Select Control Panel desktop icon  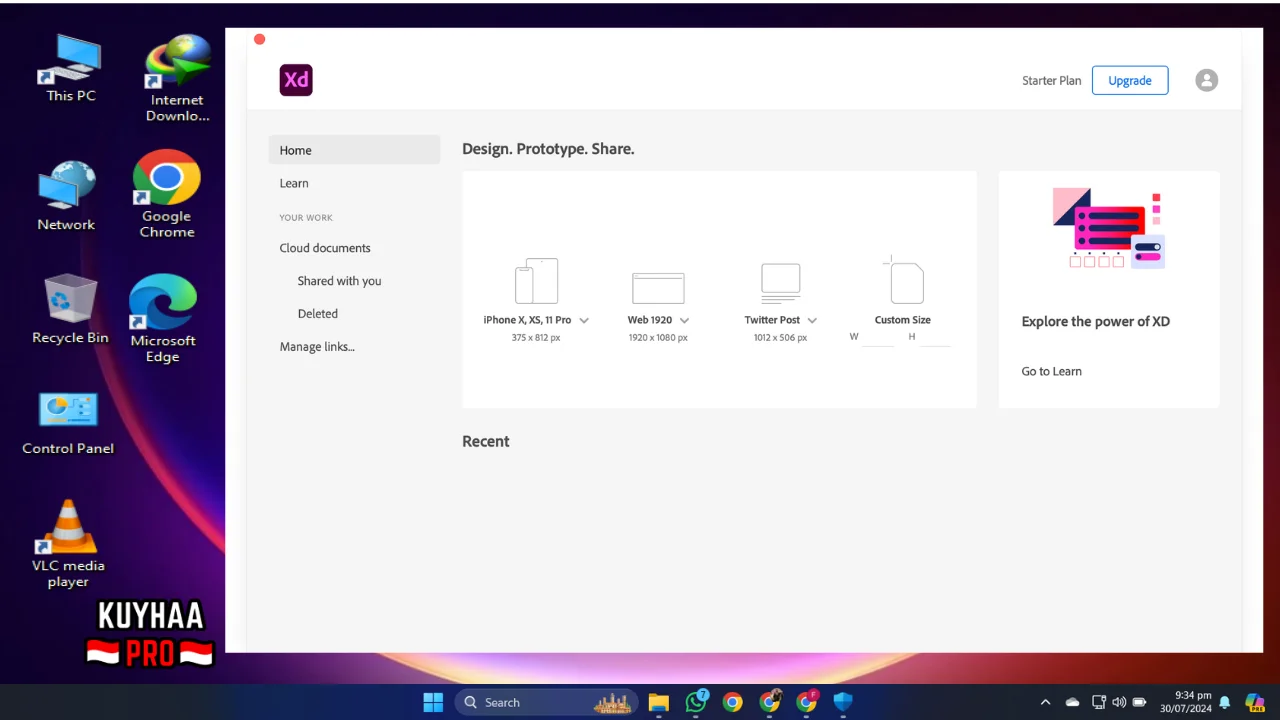tap(68, 423)
